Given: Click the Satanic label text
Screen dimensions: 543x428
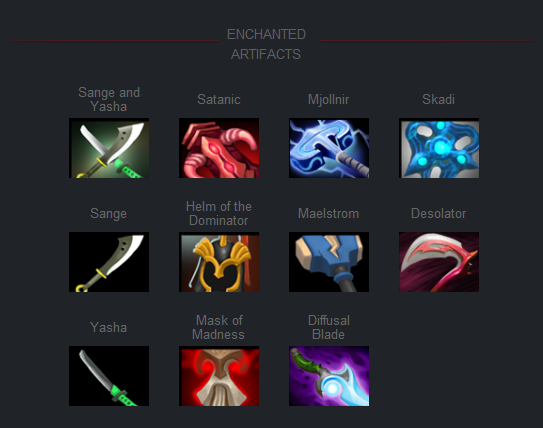Looking at the screenshot, I should 219,100.
